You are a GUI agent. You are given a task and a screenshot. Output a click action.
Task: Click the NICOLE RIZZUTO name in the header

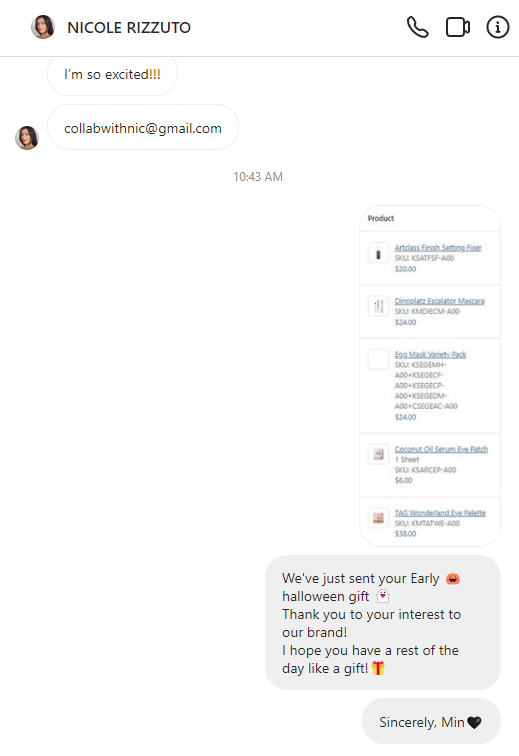(x=129, y=27)
